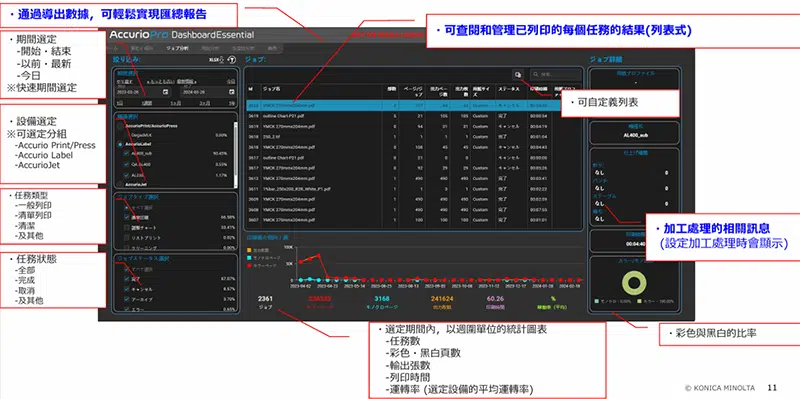
Task: Click the 2361 ジョブ total counter
Action: coord(266,303)
